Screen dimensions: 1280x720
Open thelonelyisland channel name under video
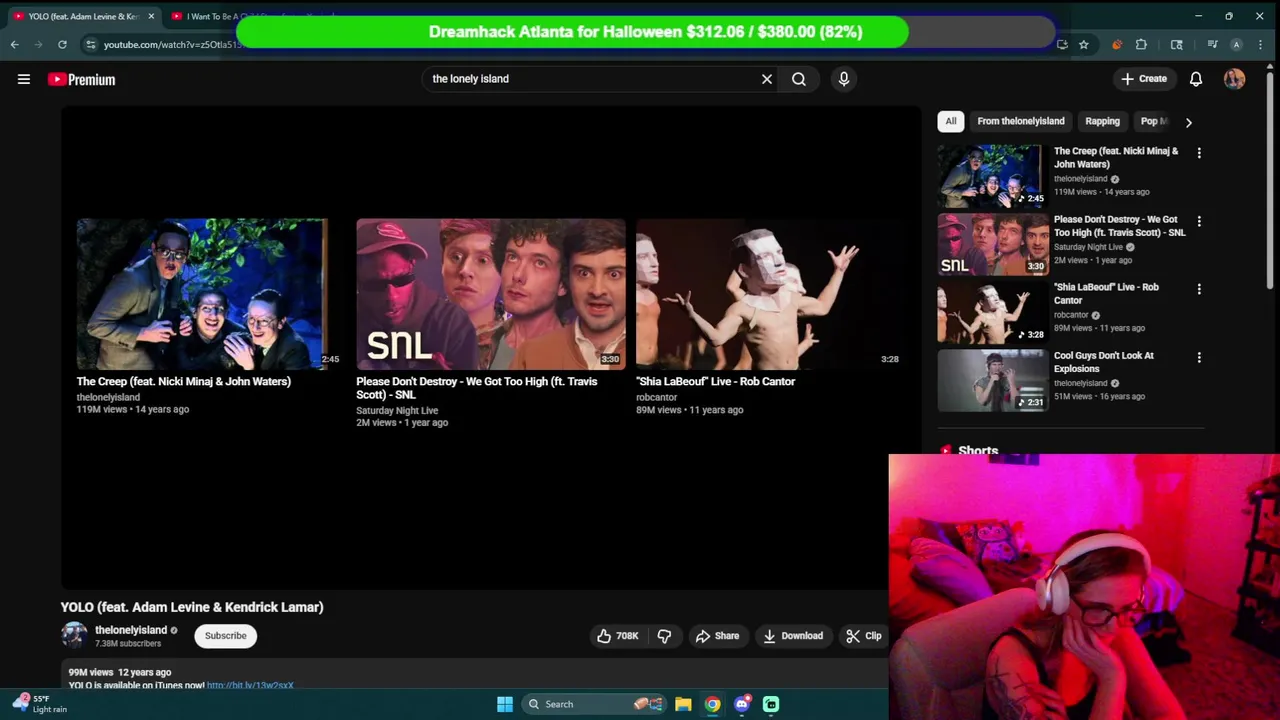click(131, 630)
